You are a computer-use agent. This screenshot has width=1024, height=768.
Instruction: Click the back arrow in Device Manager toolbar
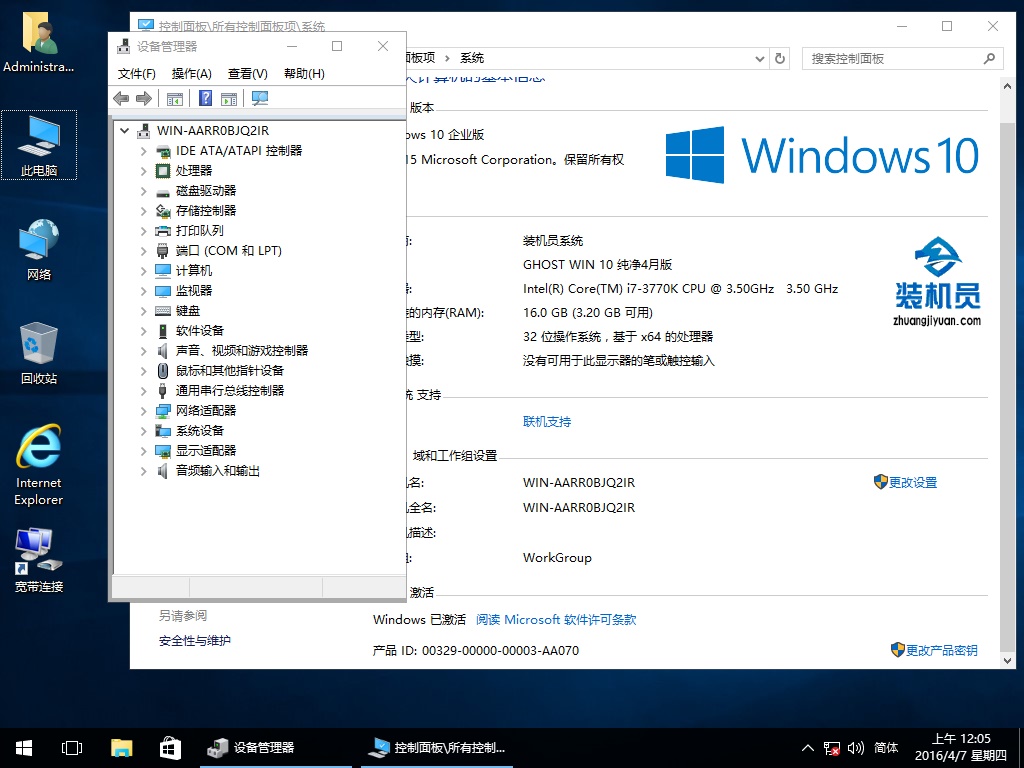121,98
